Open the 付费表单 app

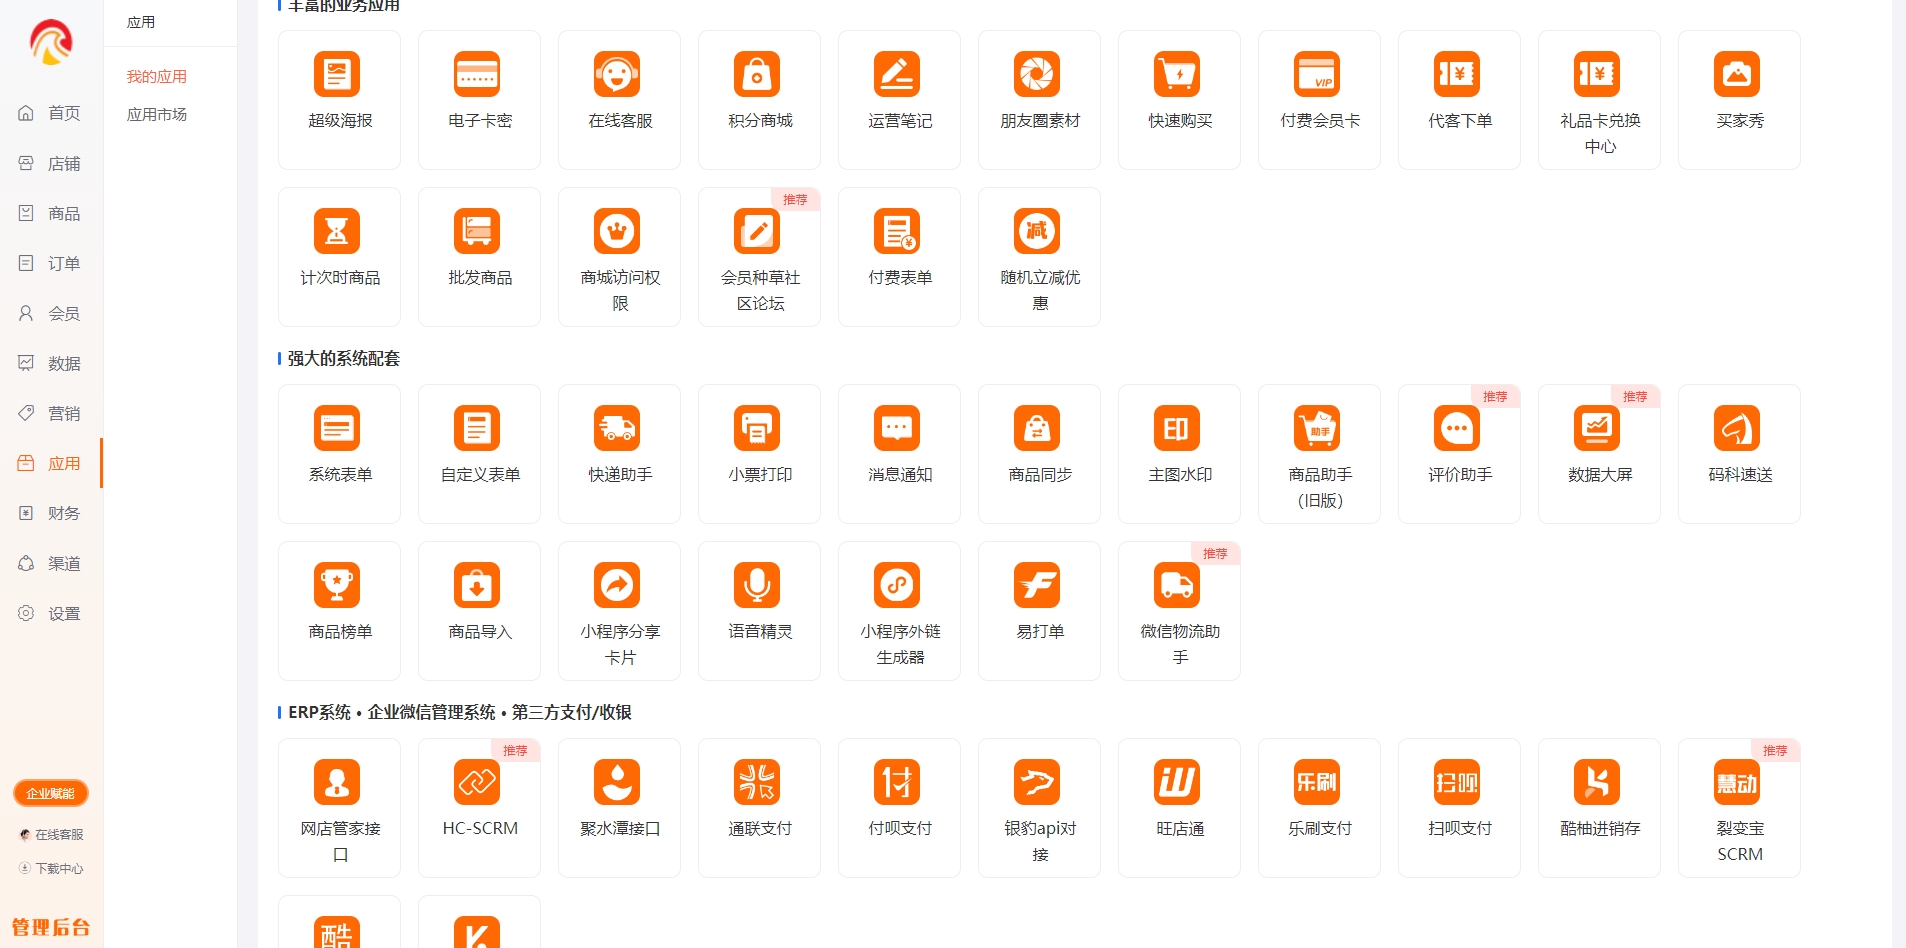coord(899,257)
